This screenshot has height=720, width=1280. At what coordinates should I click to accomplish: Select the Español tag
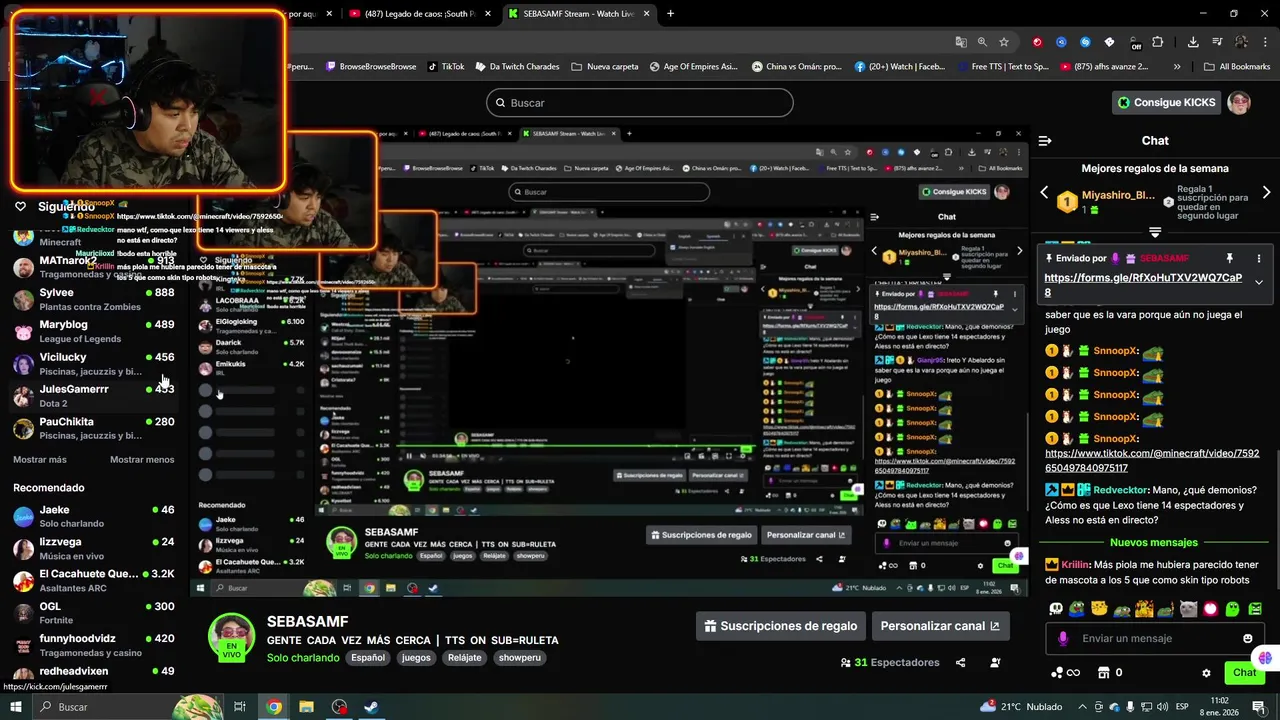[367, 658]
